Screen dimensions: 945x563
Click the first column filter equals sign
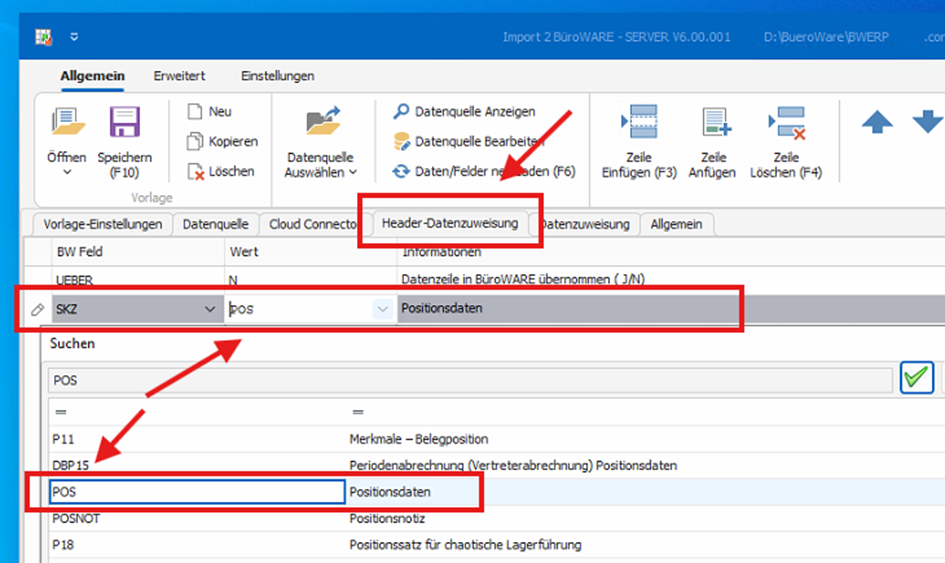[x=61, y=412]
